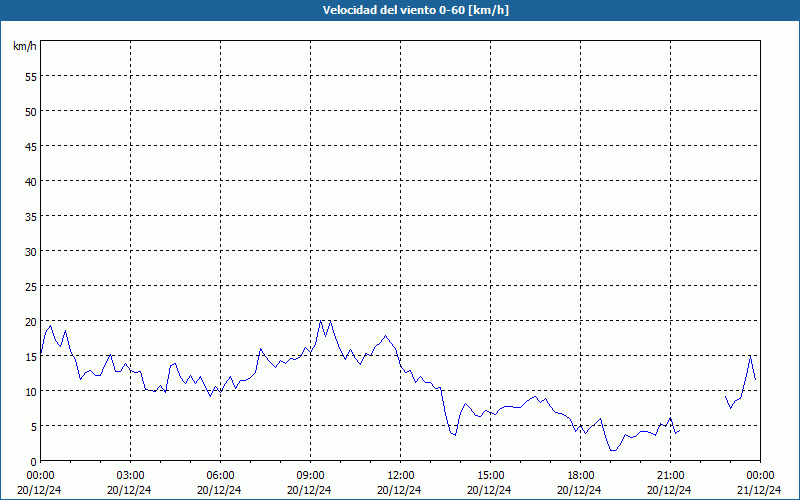Select the 25 y-axis tick label
The image size is (800, 500).
coord(30,286)
